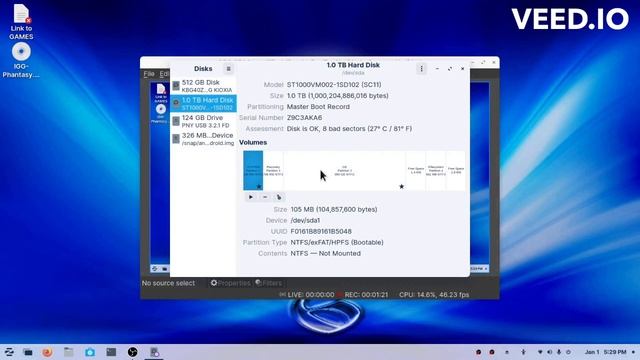Click the REC 00:01:21 status in OBS
Image resolution: width=640 pixels, height=360 pixels.
point(362,295)
